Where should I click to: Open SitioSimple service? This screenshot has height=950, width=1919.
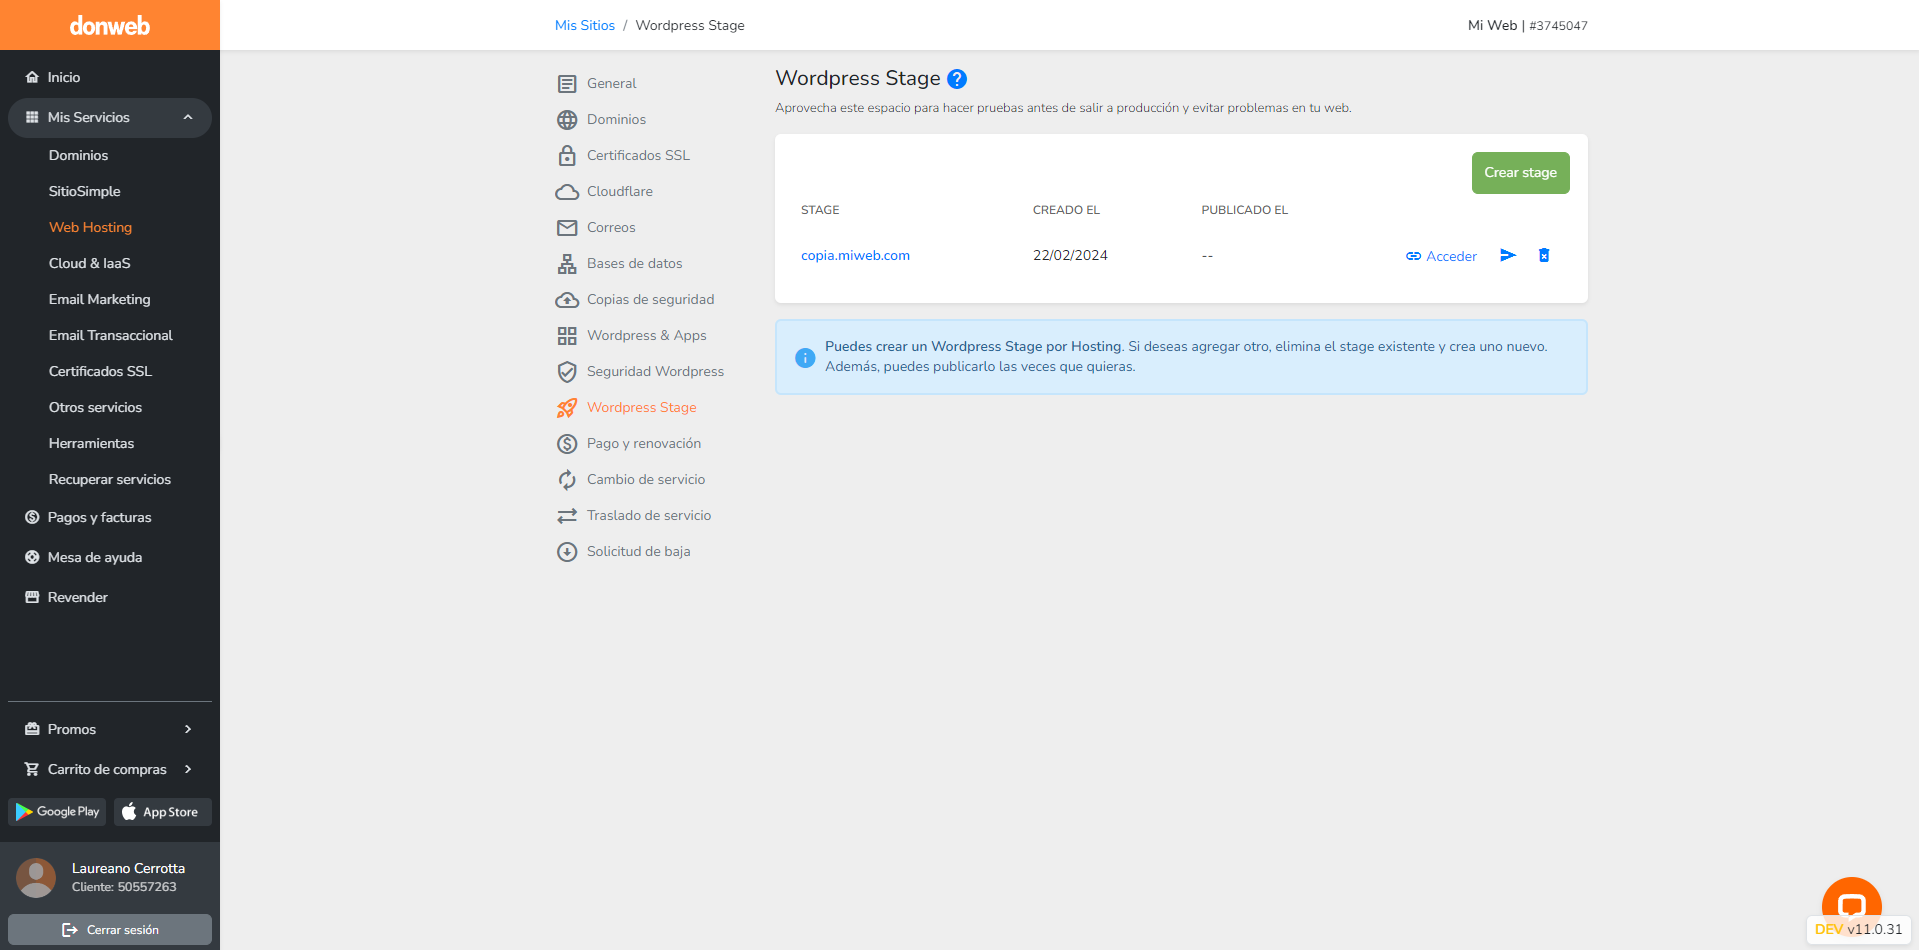pos(84,191)
